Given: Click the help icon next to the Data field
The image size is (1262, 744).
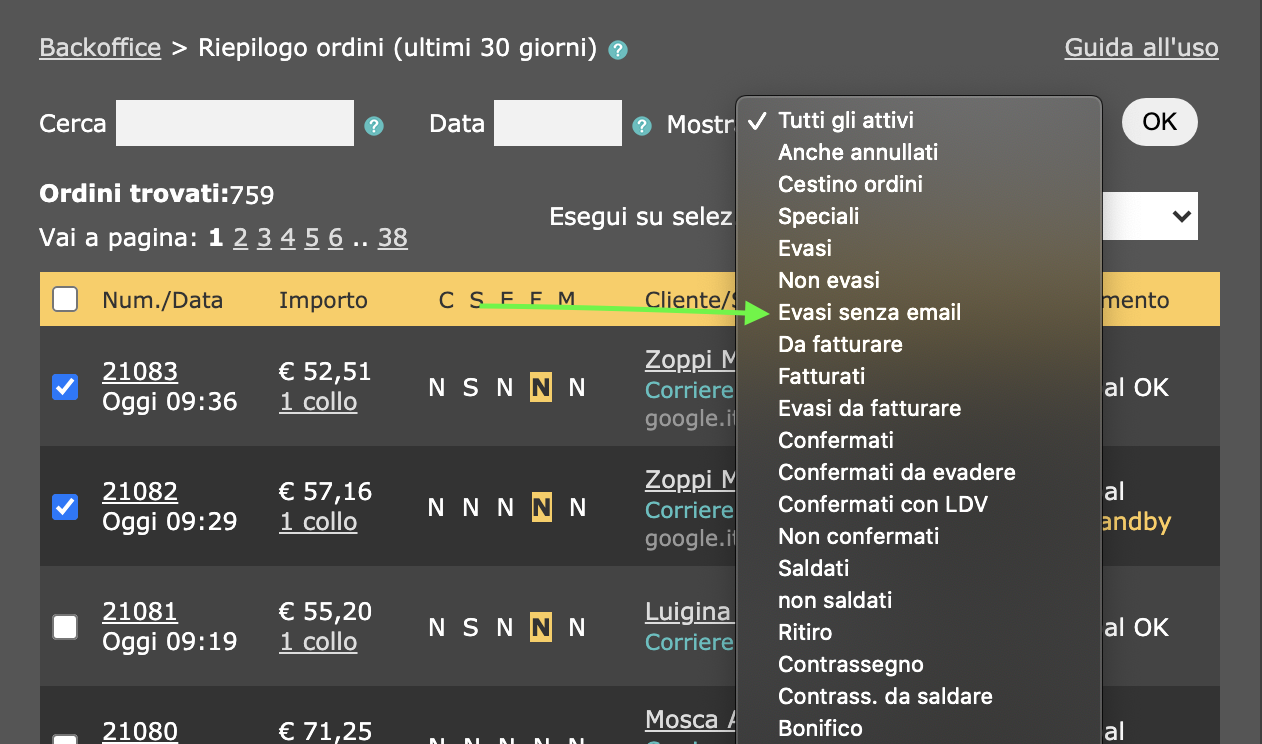Looking at the screenshot, I should (x=640, y=125).
